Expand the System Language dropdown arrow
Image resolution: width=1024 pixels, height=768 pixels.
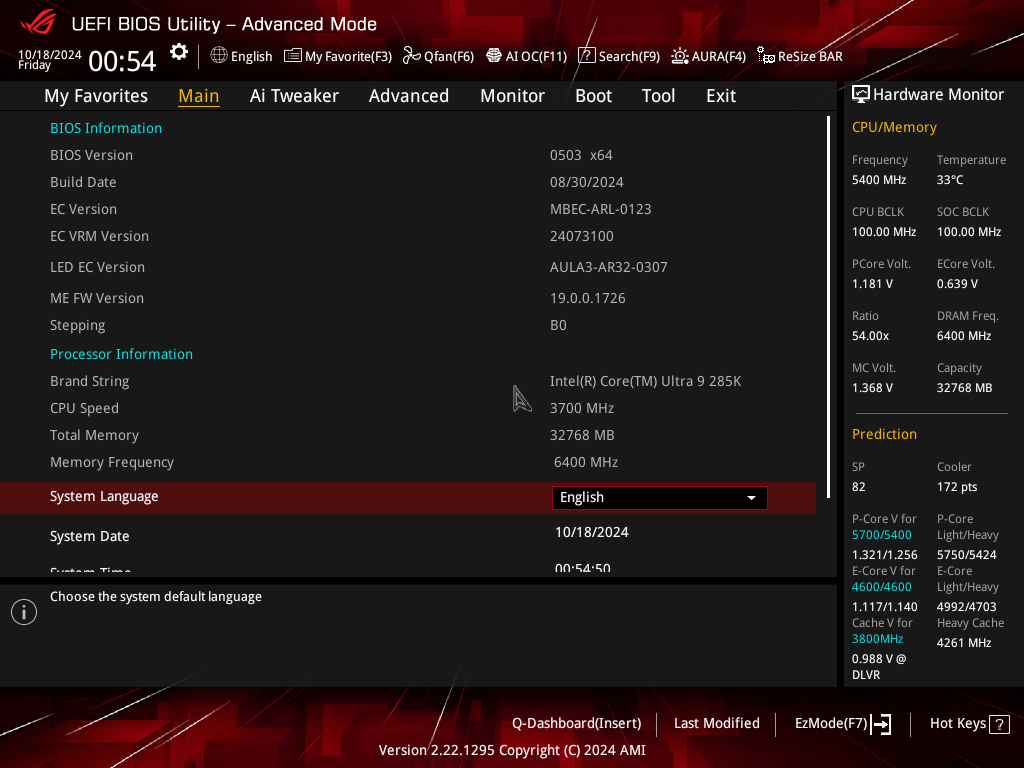click(x=752, y=498)
